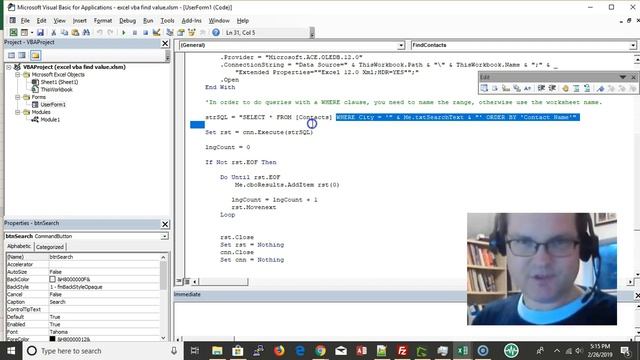Image resolution: width=640 pixels, height=360 pixels.
Task: Click View Code icon in Project panel
Action: [11, 55]
